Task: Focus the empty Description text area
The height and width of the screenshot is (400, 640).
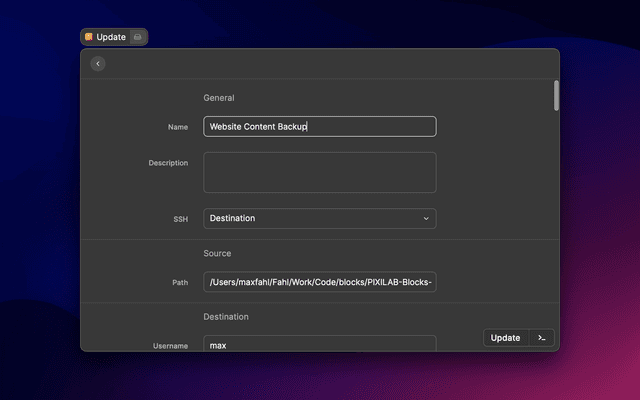Action: tap(320, 172)
